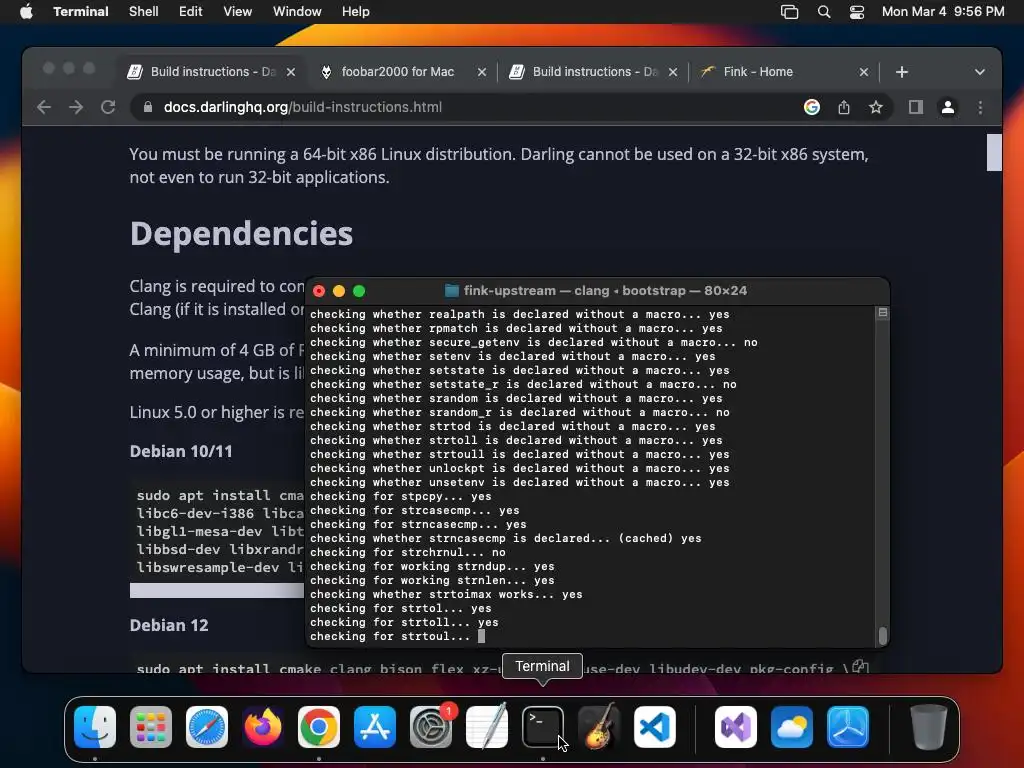The width and height of the screenshot is (1024, 768).
Task: Launch GarageBand from the Dock
Action: [599, 726]
